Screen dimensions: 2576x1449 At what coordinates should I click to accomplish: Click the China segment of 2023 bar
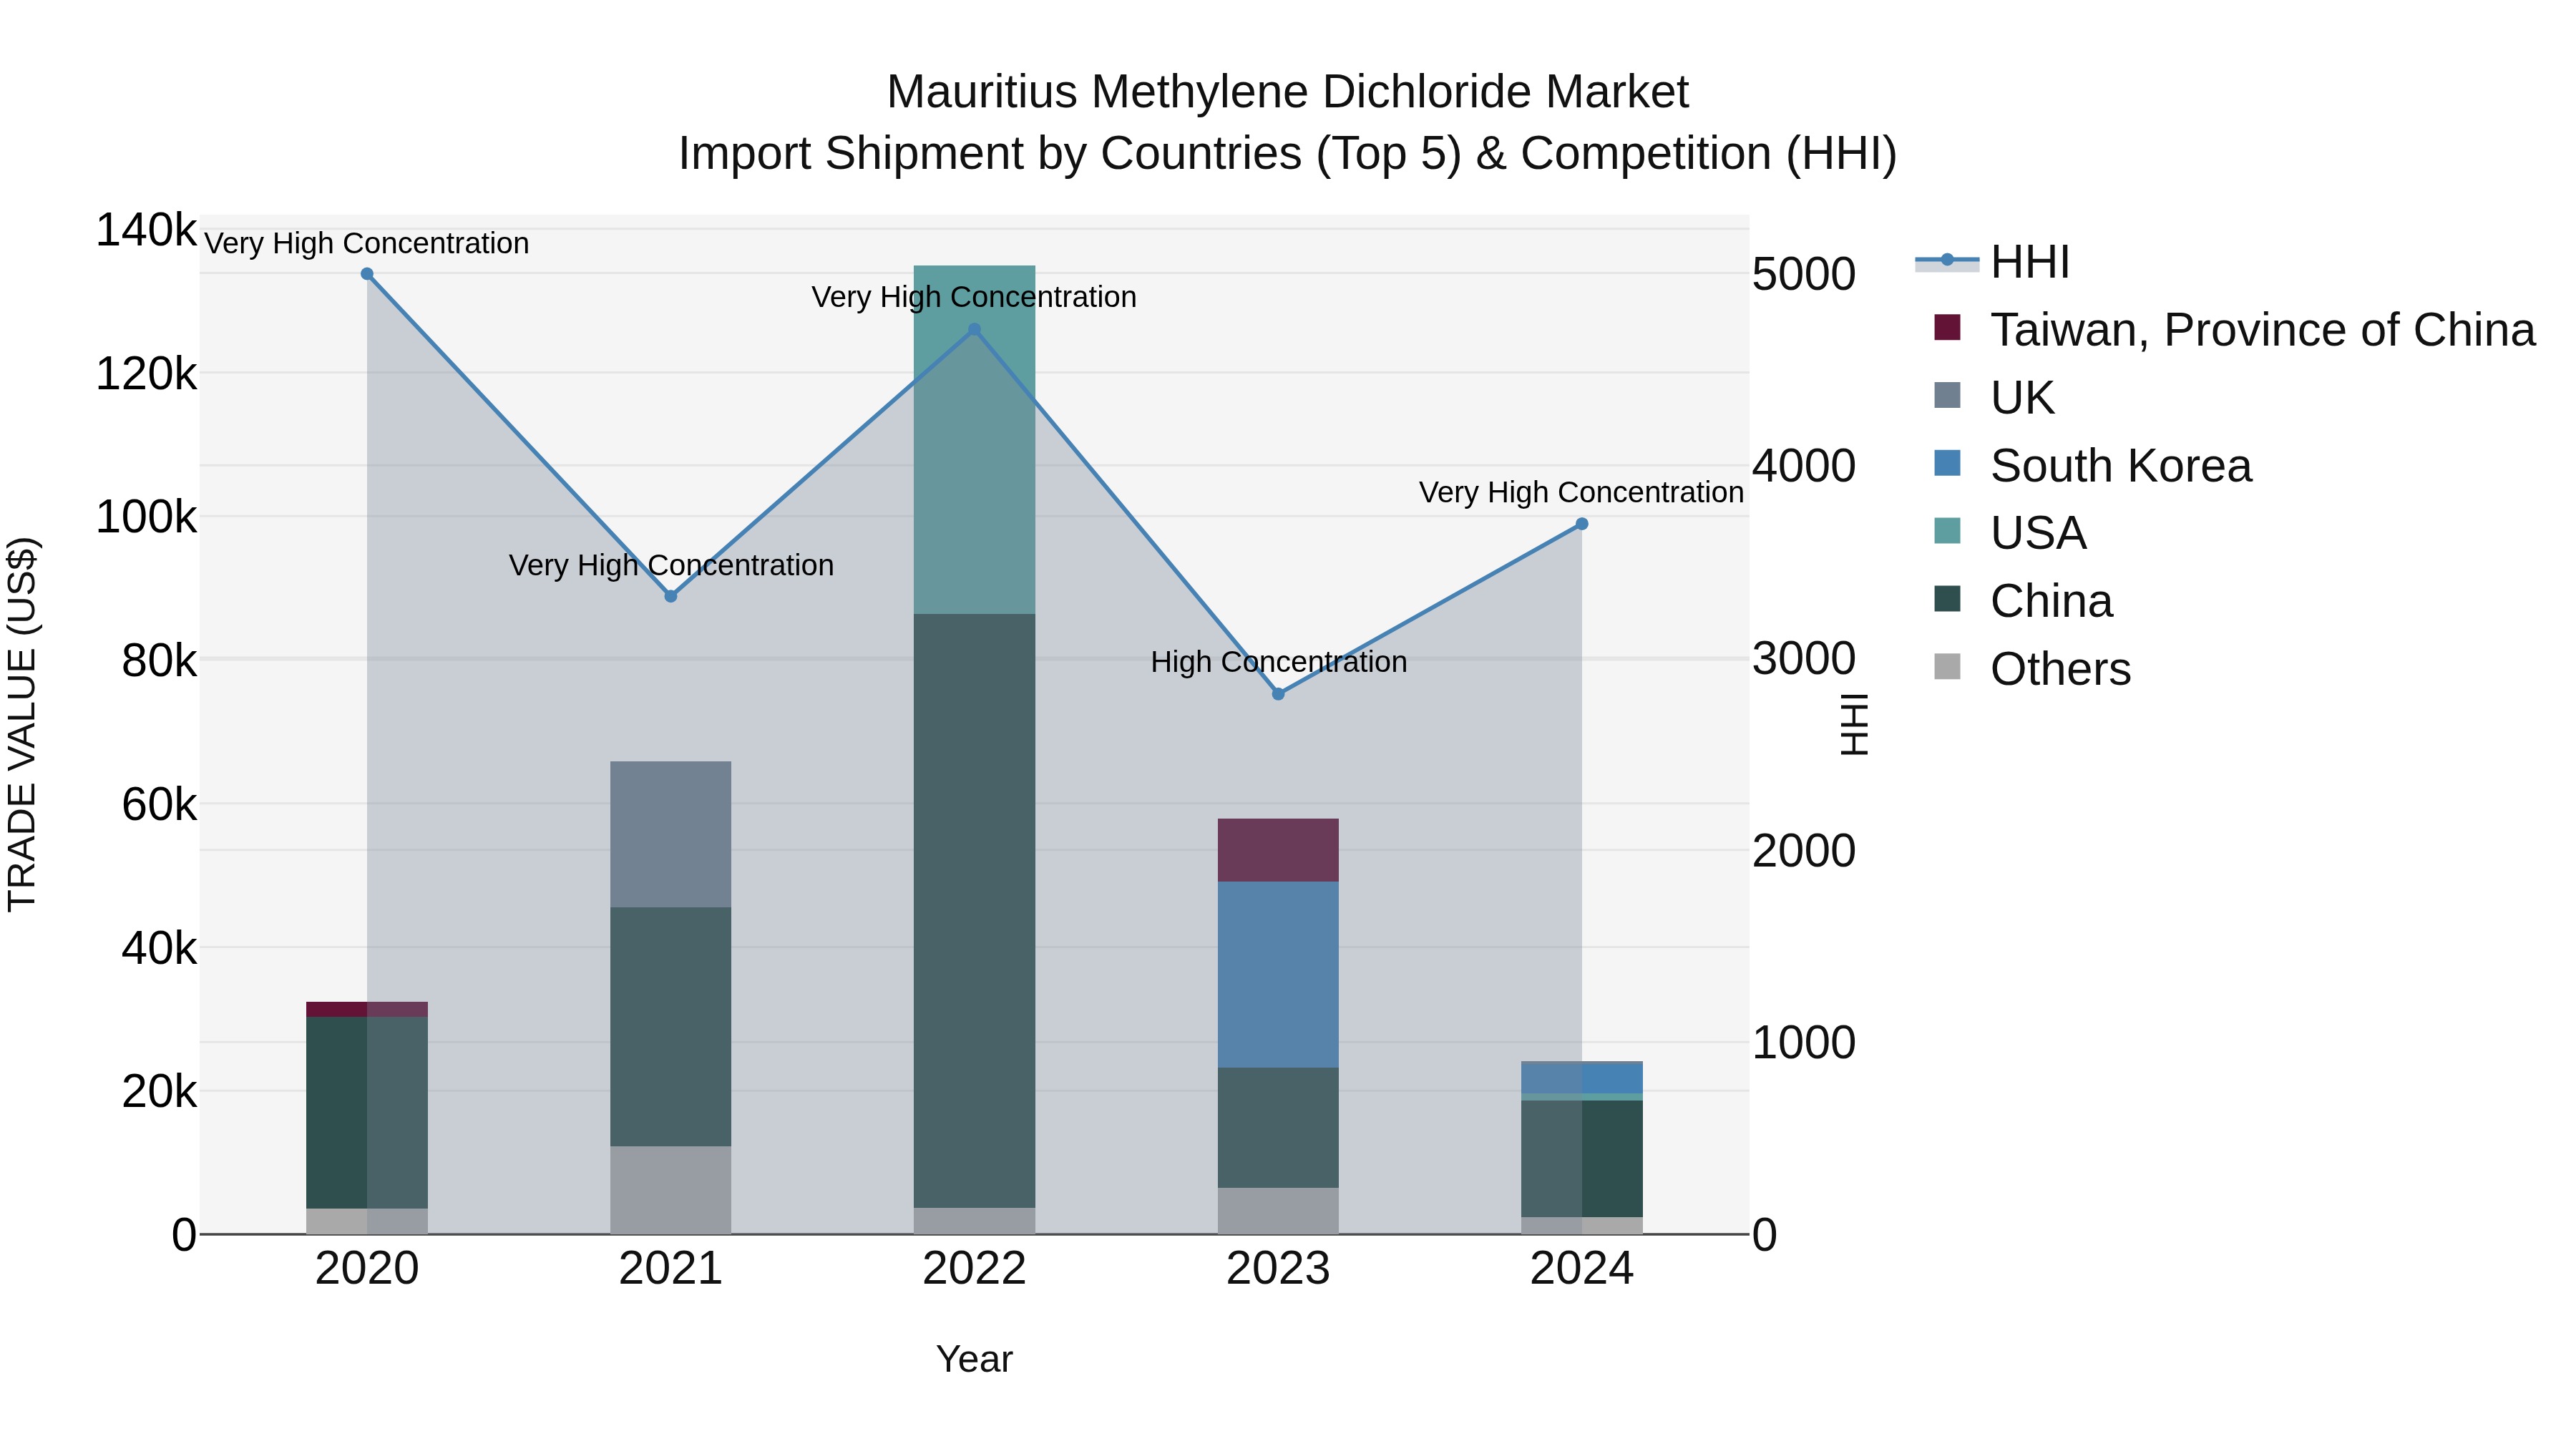(1278, 1128)
